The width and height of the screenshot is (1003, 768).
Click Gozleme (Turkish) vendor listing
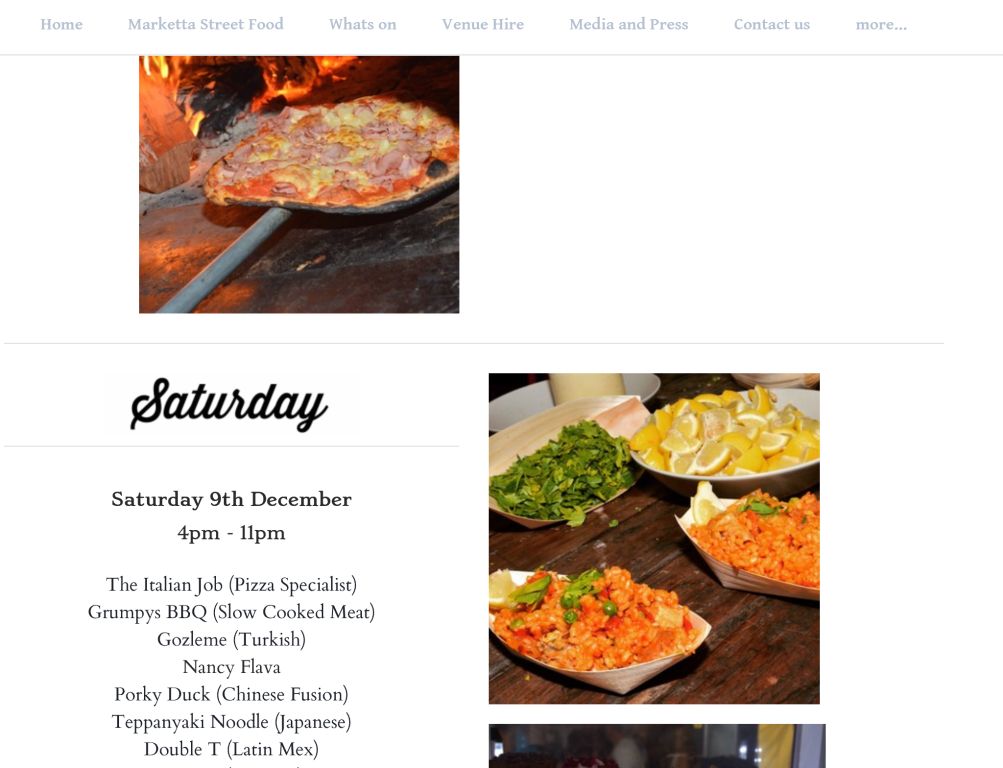(231, 639)
